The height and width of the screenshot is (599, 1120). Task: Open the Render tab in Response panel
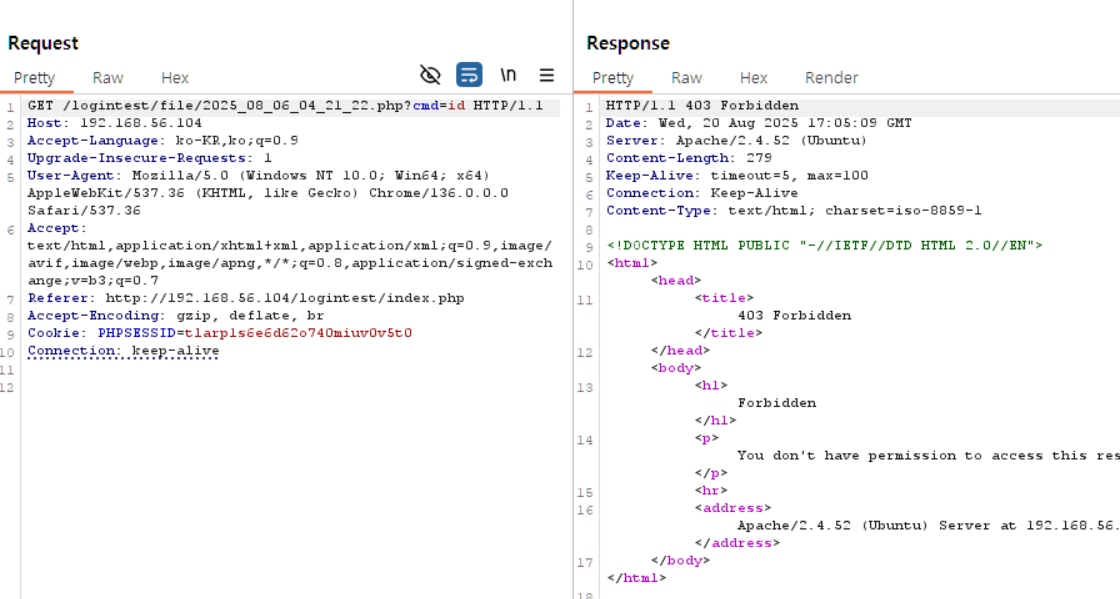pyautogui.click(x=831, y=77)
